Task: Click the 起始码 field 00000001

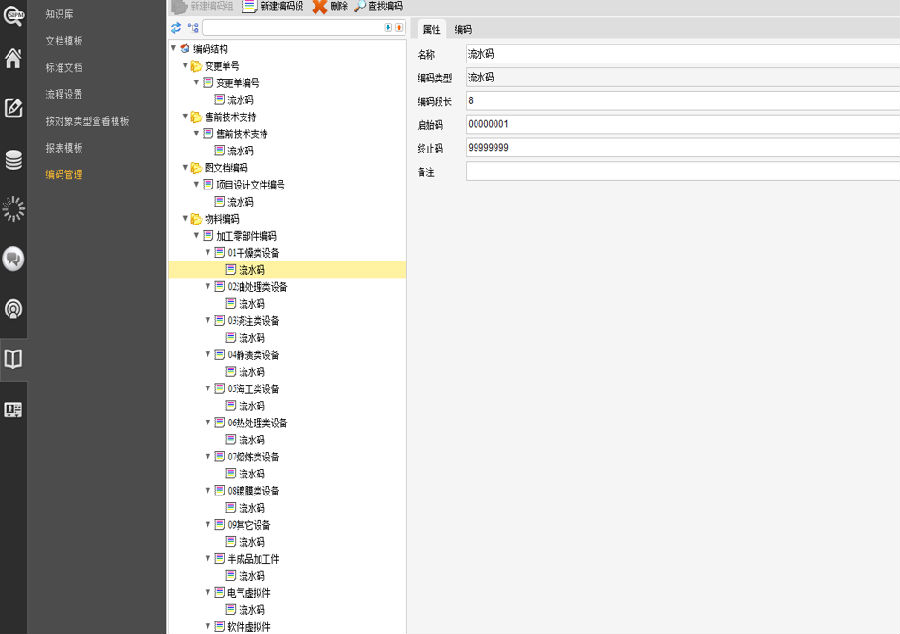Action: [x=683, y=125]
